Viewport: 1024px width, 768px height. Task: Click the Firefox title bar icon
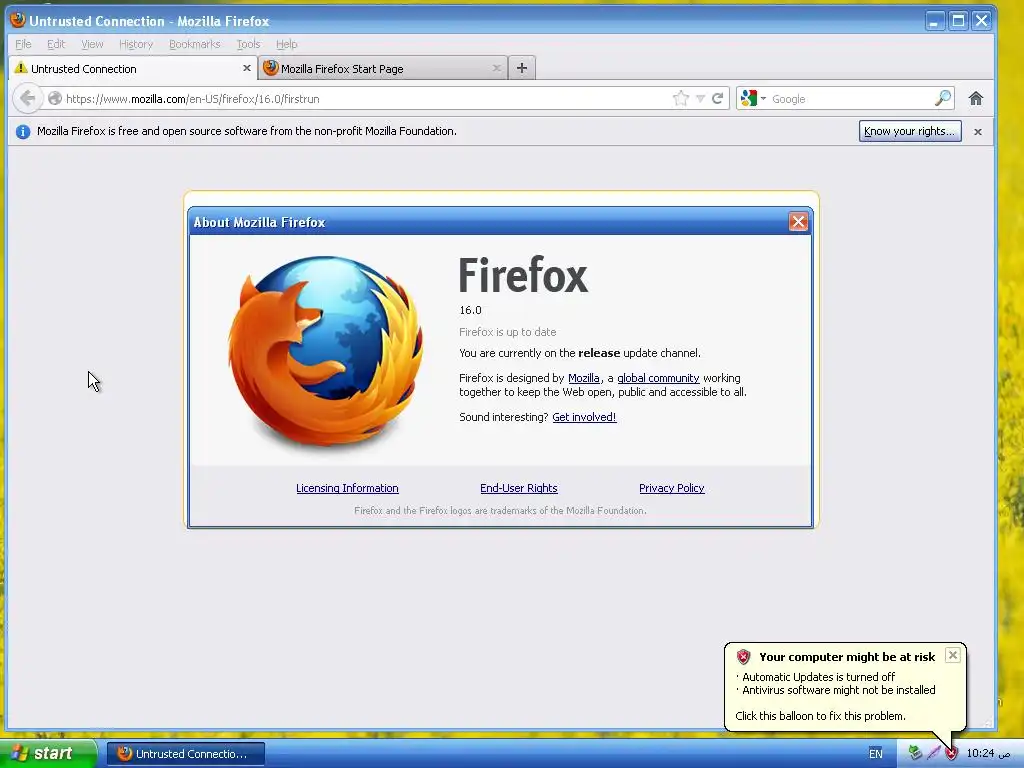click(x=18, y=20)
